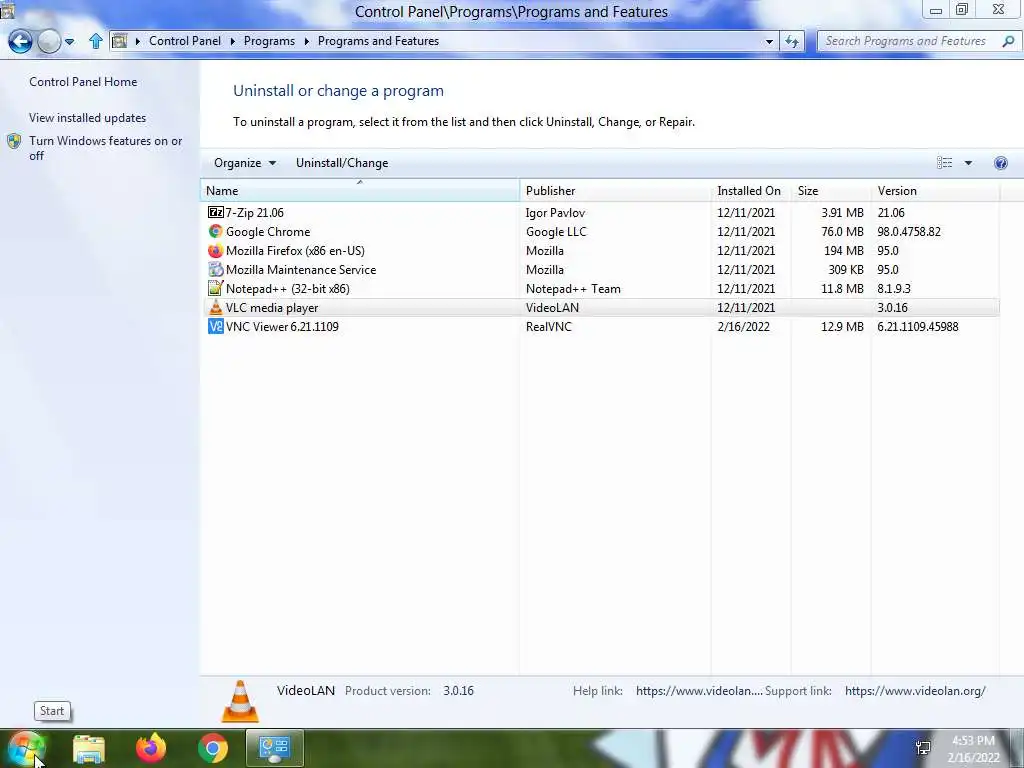The image size is (1024, 768).
Task: Select Programs breadcrumb in address bar
Action: pyautogui.click(x=269, y=40)
